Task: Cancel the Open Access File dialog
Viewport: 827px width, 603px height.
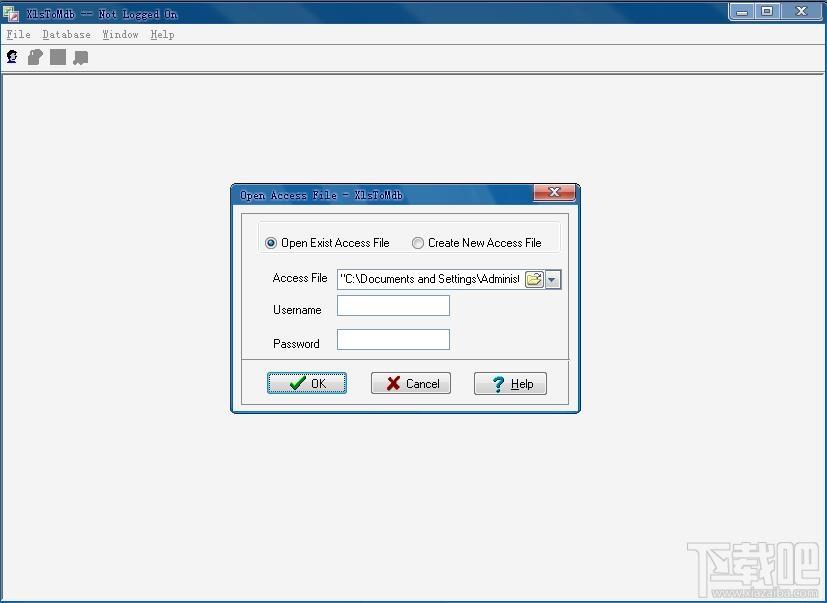Action: [x=411, y=383]
